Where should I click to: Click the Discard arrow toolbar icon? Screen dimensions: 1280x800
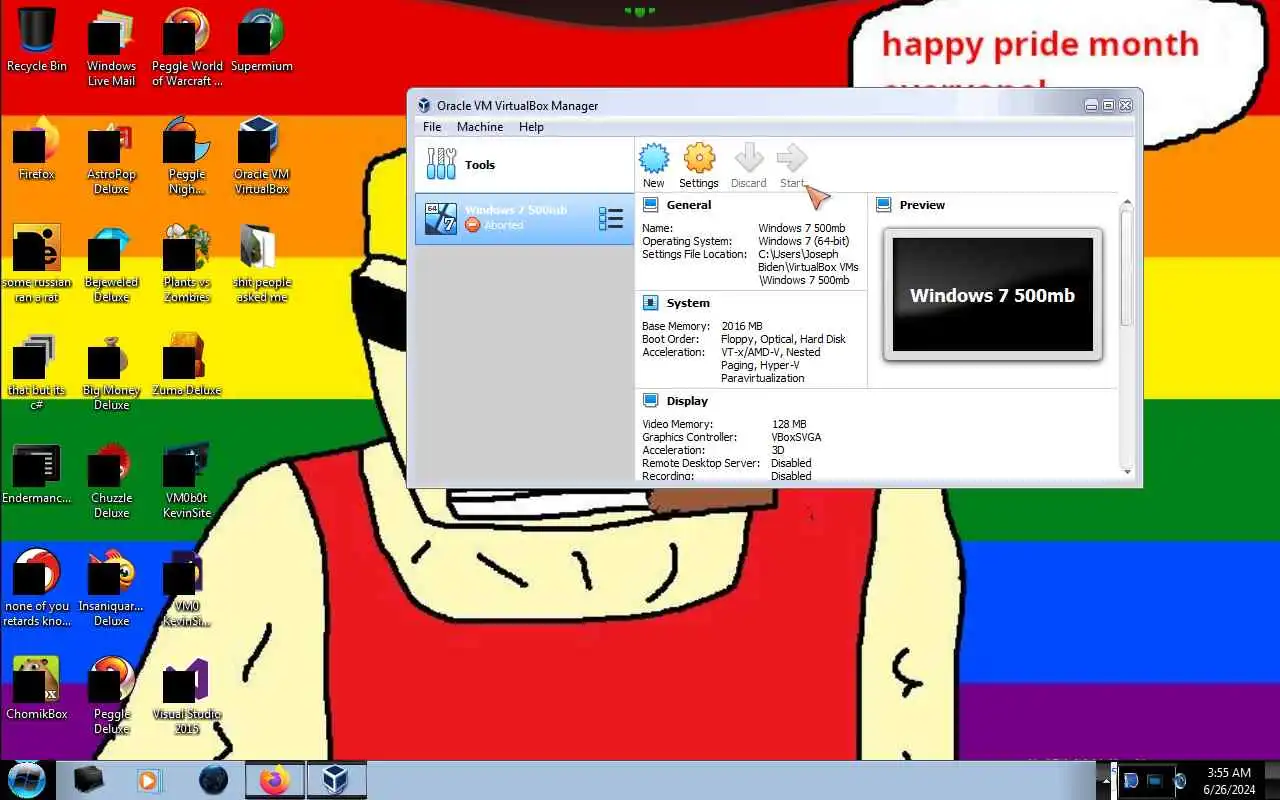(748, 166)
